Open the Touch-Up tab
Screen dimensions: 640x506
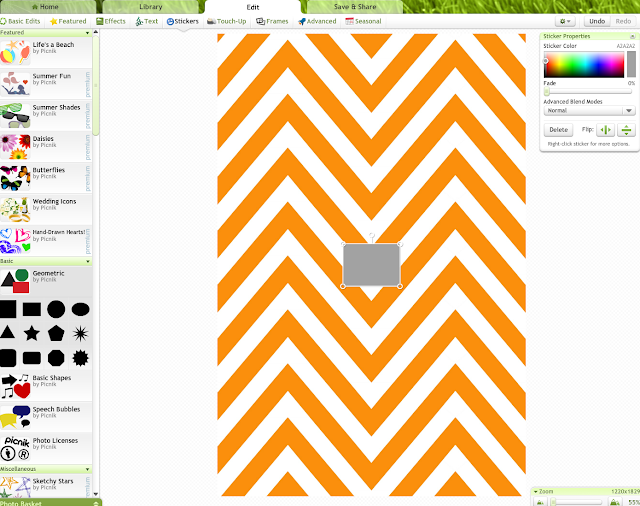point(227,21)
